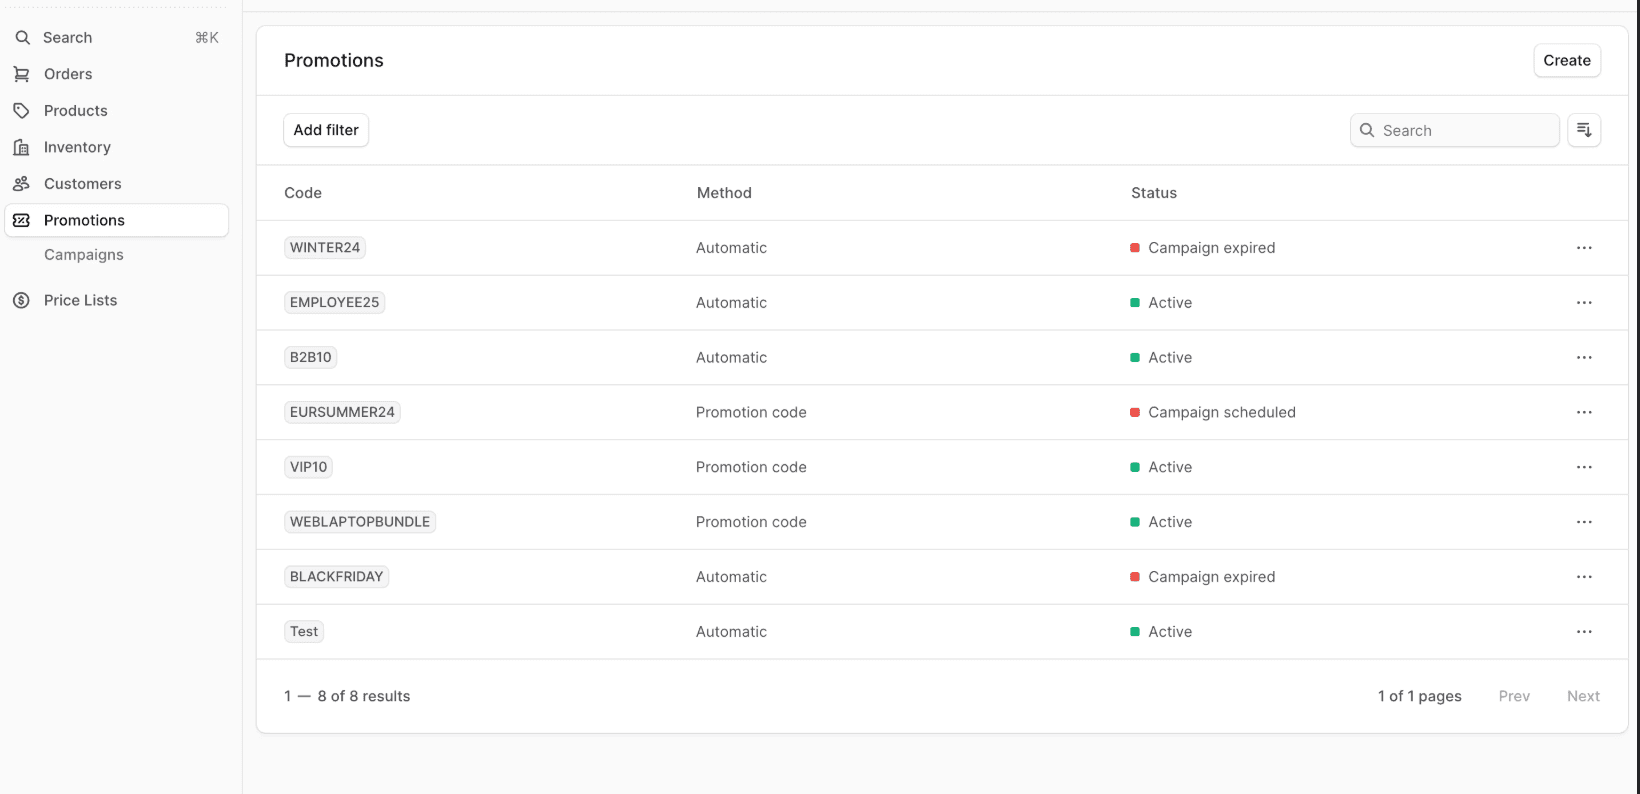This screenshot has width=1640, height=794.
Task: Open the sort order icon button
Action: pos(1583,130)
